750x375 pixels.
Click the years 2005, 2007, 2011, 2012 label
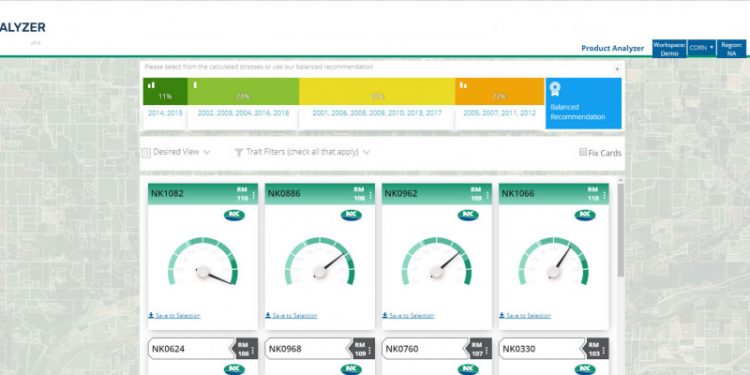click(499, 113)
